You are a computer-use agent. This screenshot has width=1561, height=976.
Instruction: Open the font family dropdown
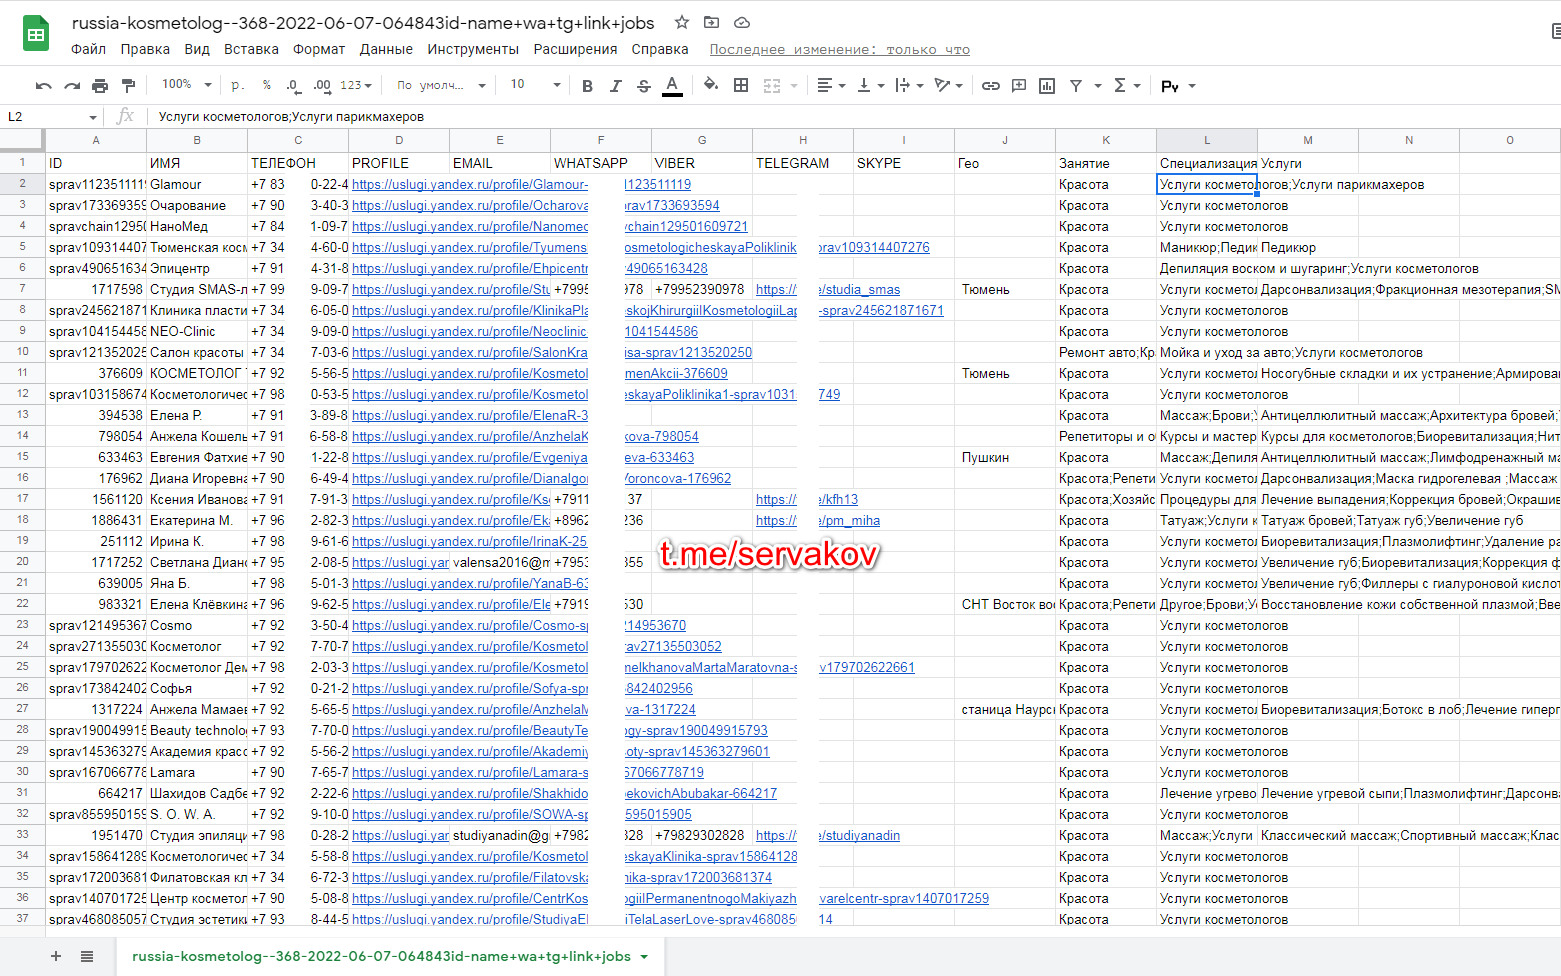440,85
